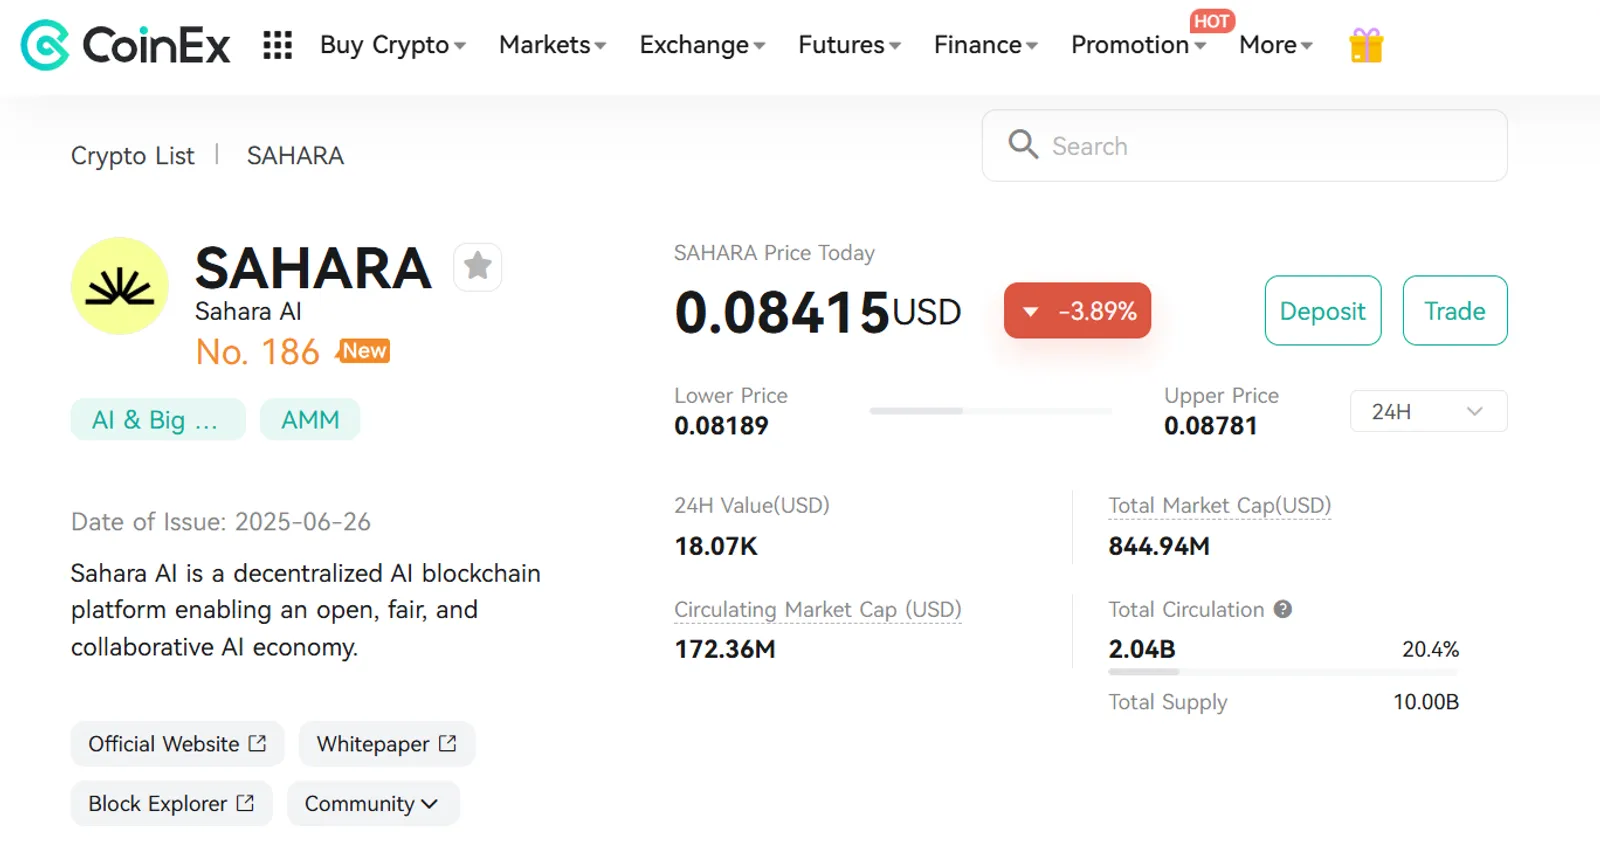Click the 24H Value 18.07K
Viewport: 1600px width, 864px height.
pos(716,547)
